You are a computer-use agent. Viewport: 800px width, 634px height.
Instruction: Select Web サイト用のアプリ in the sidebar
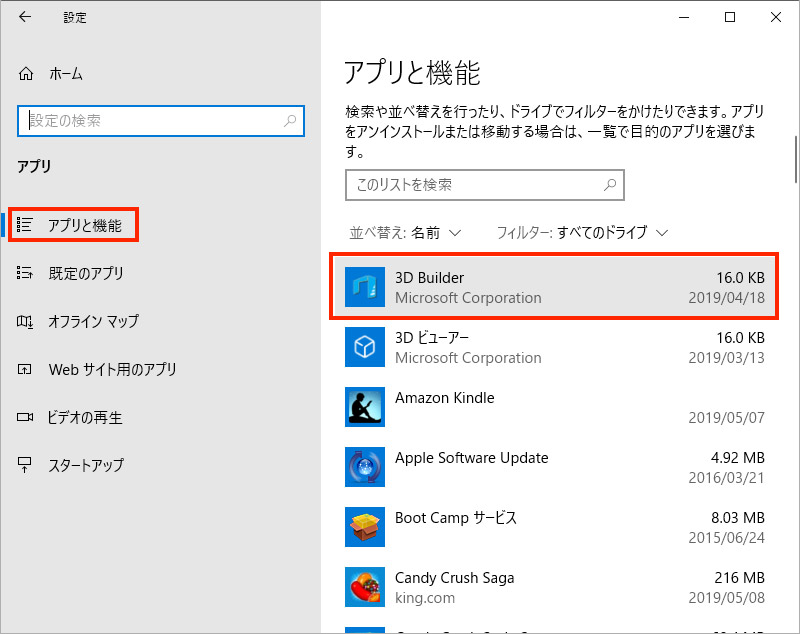coord(112,369)
